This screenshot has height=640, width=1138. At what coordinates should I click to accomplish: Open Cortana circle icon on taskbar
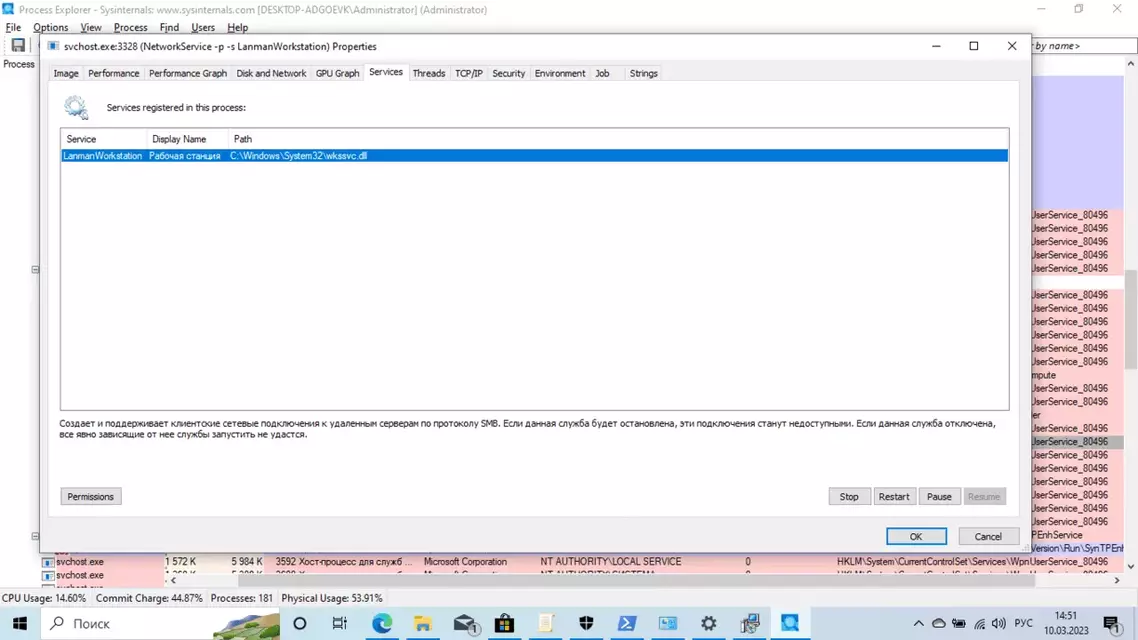(x=300, y=623)
